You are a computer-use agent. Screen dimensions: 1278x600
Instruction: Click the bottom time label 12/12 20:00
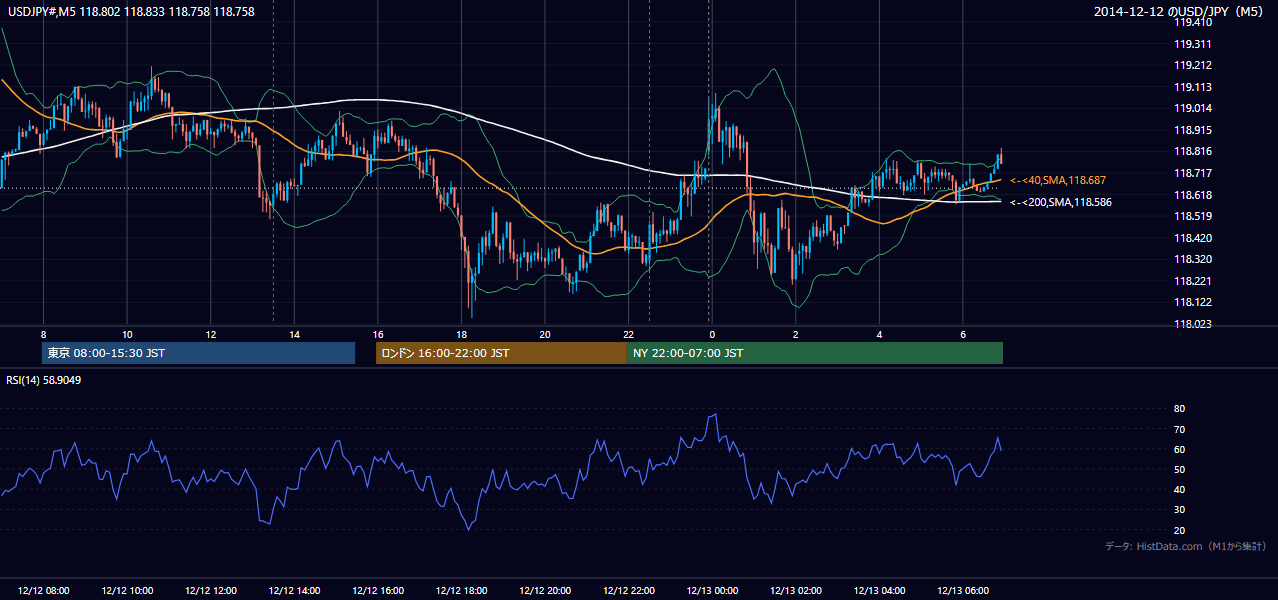coord(544,591)
